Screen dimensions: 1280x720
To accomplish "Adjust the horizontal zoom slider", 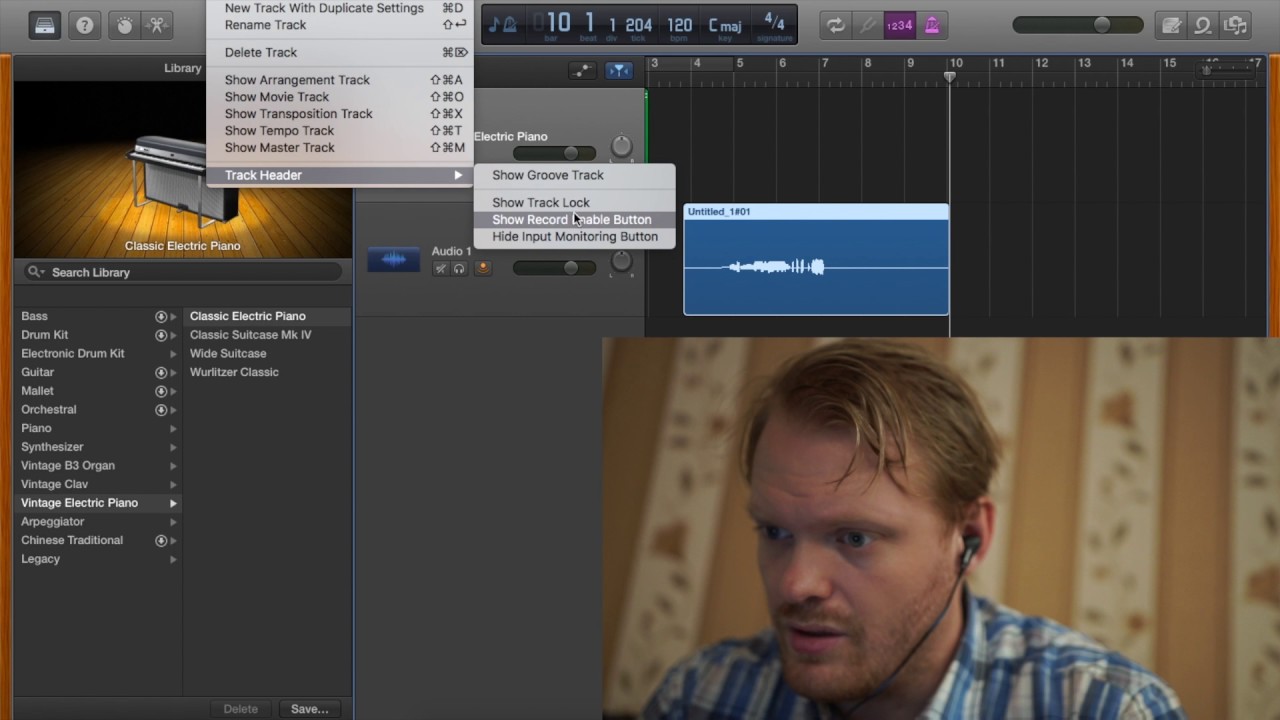I will coord(1225,70).
